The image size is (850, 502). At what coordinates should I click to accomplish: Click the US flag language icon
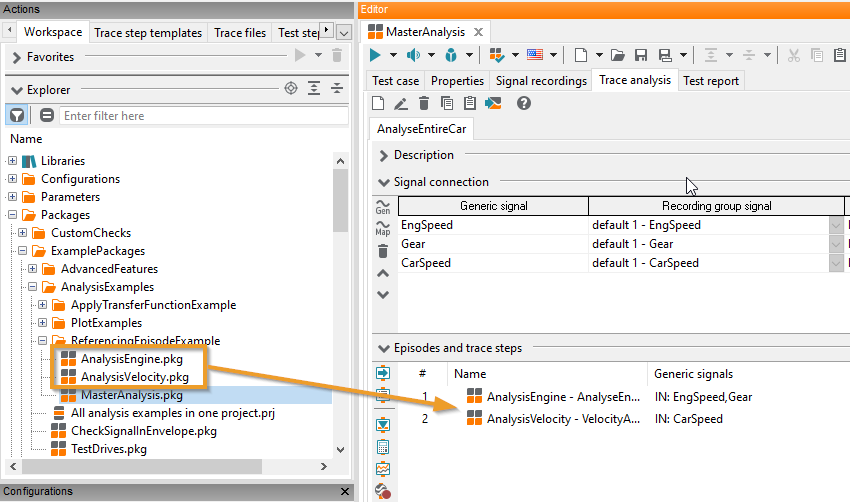(x=535, y=55)
